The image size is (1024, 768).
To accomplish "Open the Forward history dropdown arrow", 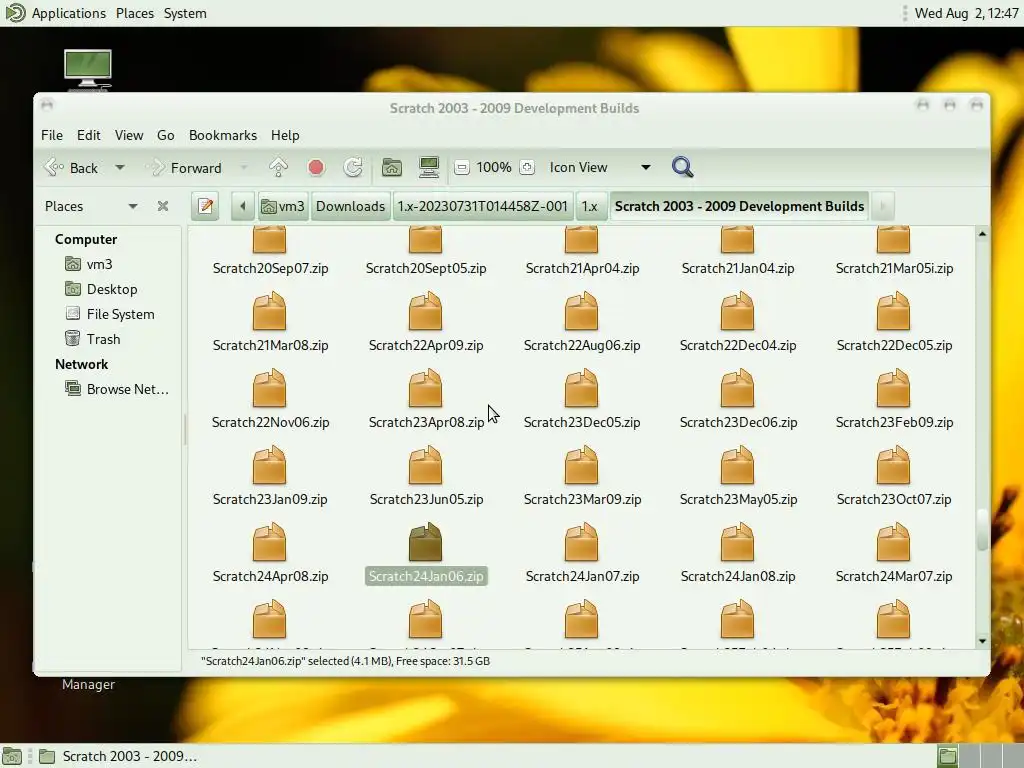I will point(244,168).
